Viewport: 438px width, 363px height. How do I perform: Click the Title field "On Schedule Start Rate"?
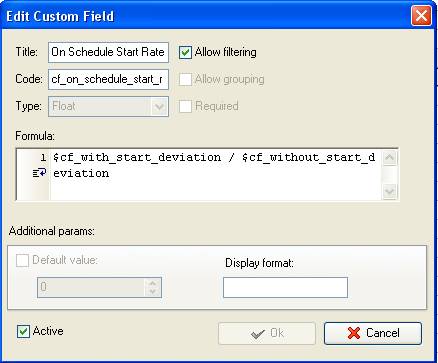click(108, 52)
